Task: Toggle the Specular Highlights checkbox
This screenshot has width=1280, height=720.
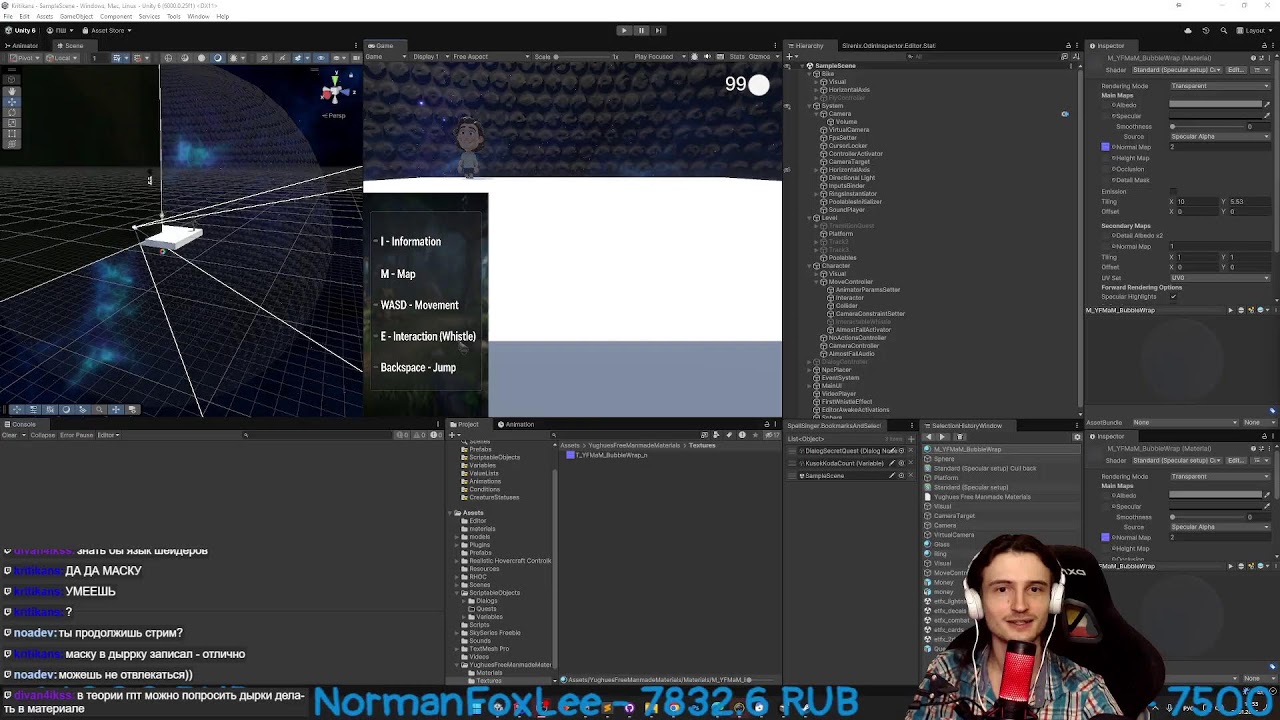Action: (1174, 297)
